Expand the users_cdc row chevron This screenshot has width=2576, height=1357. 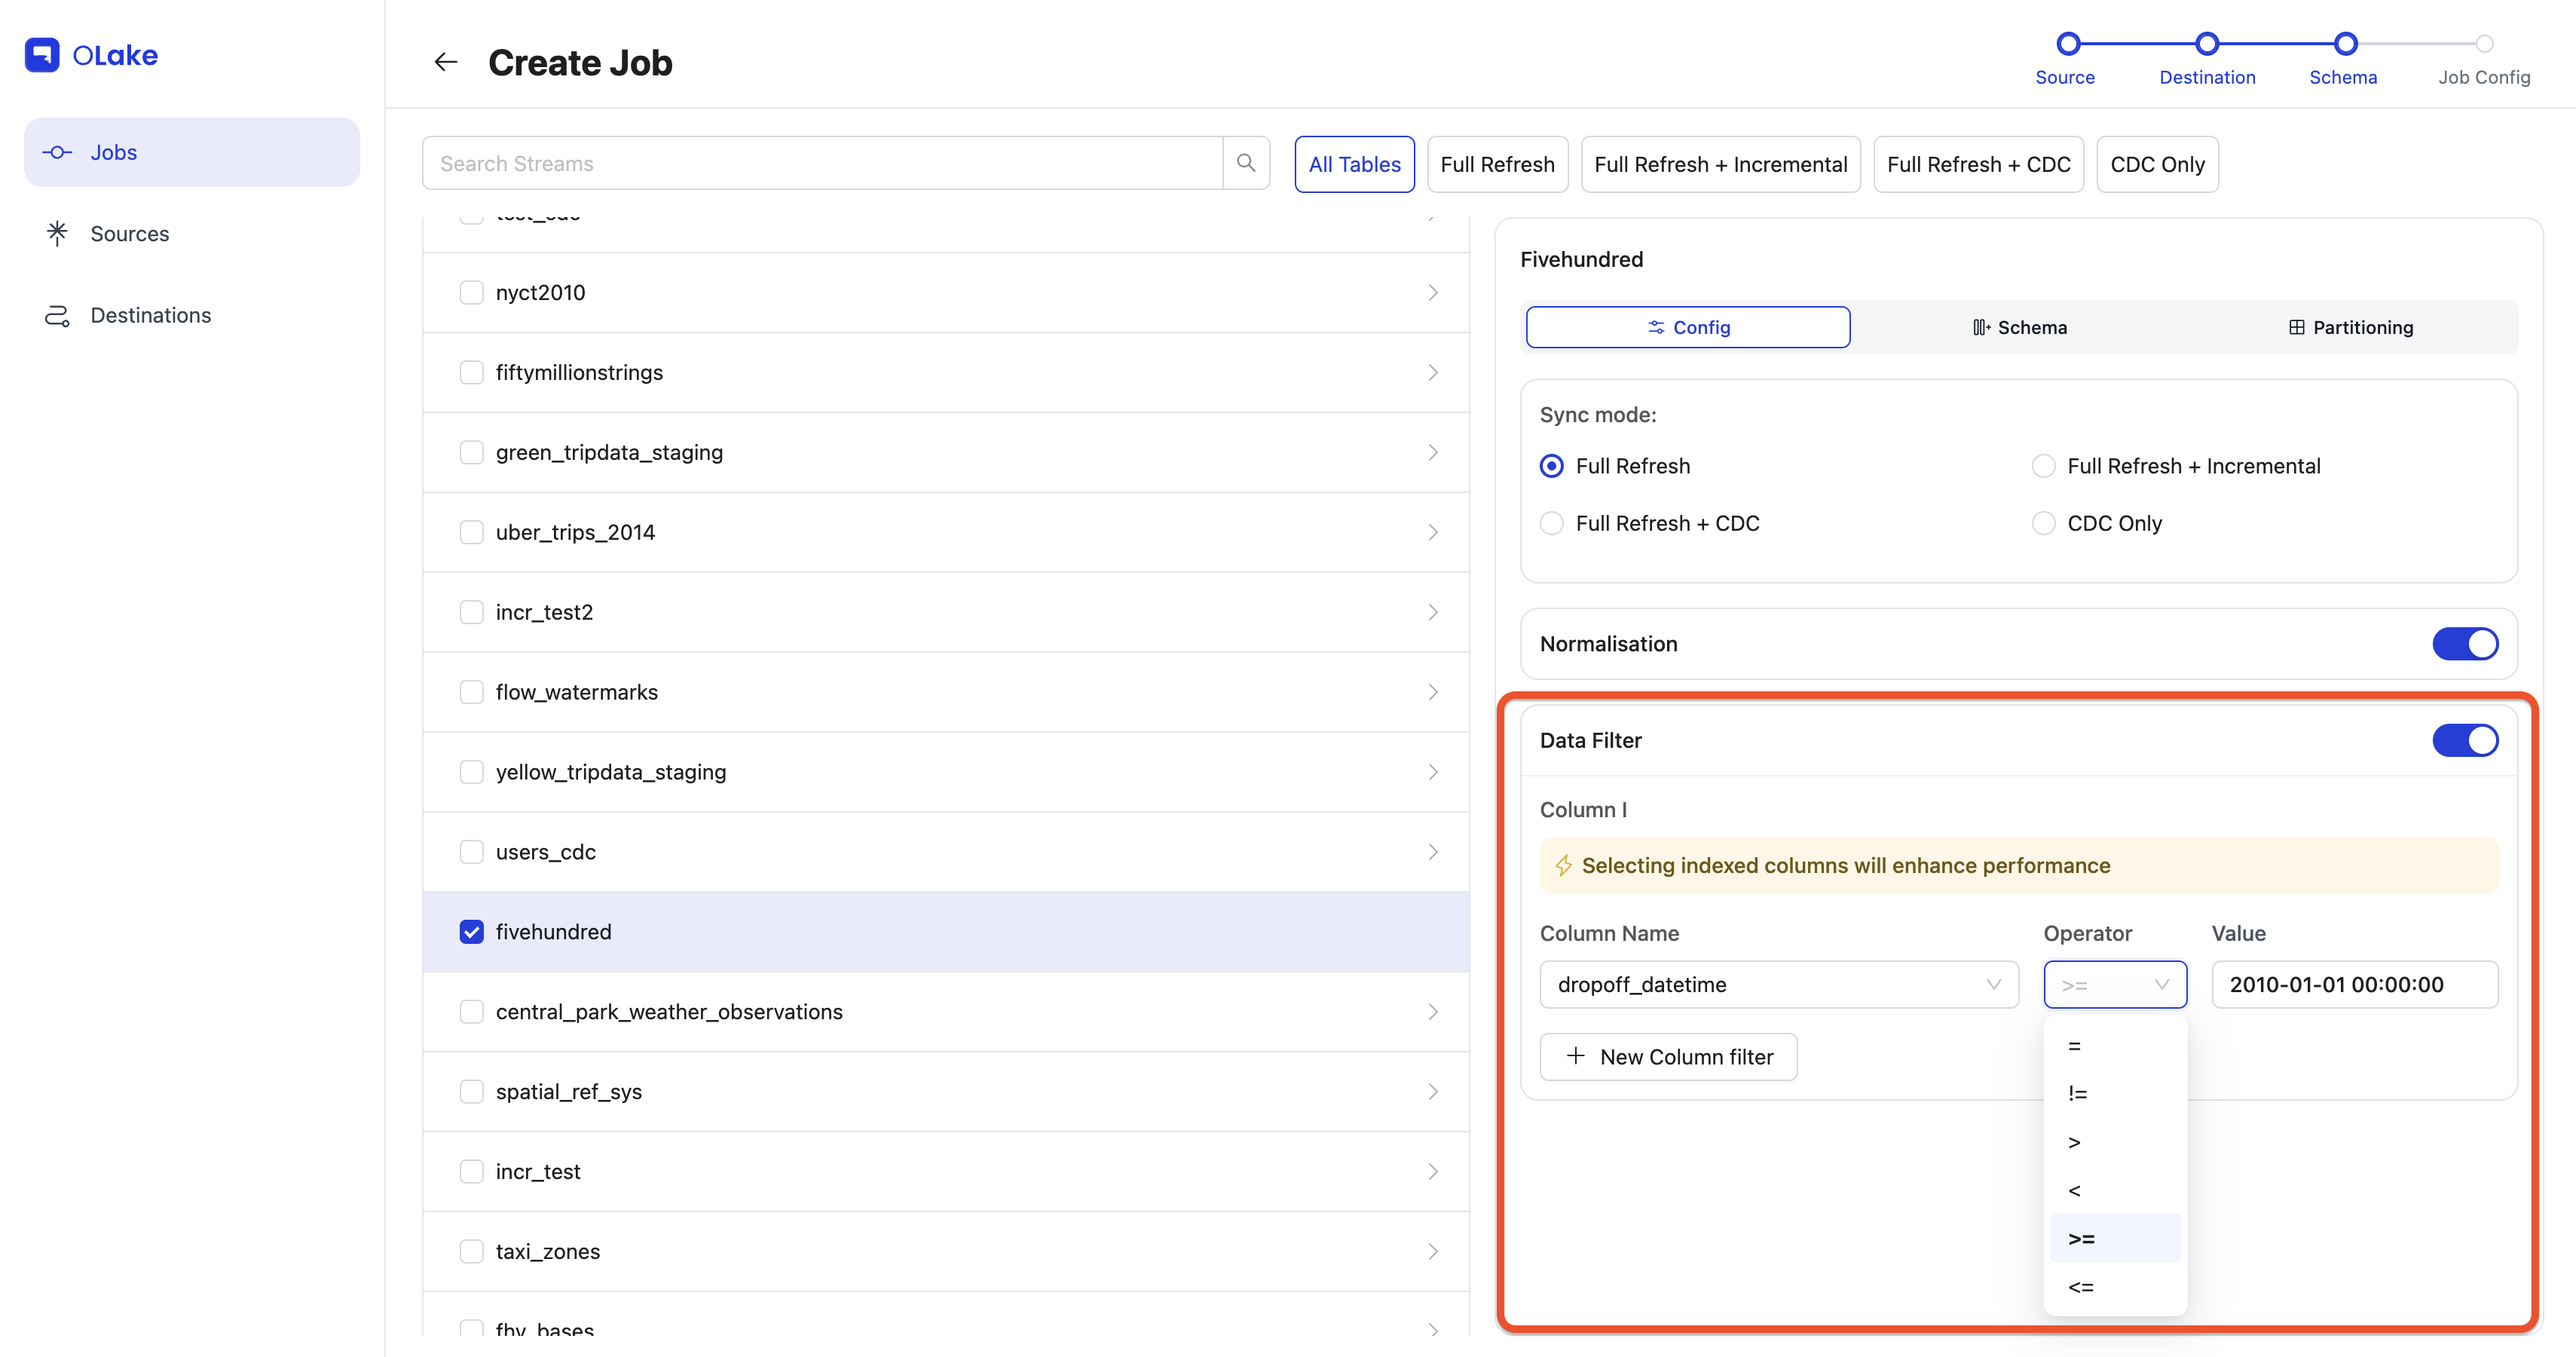pos(1433,852)
